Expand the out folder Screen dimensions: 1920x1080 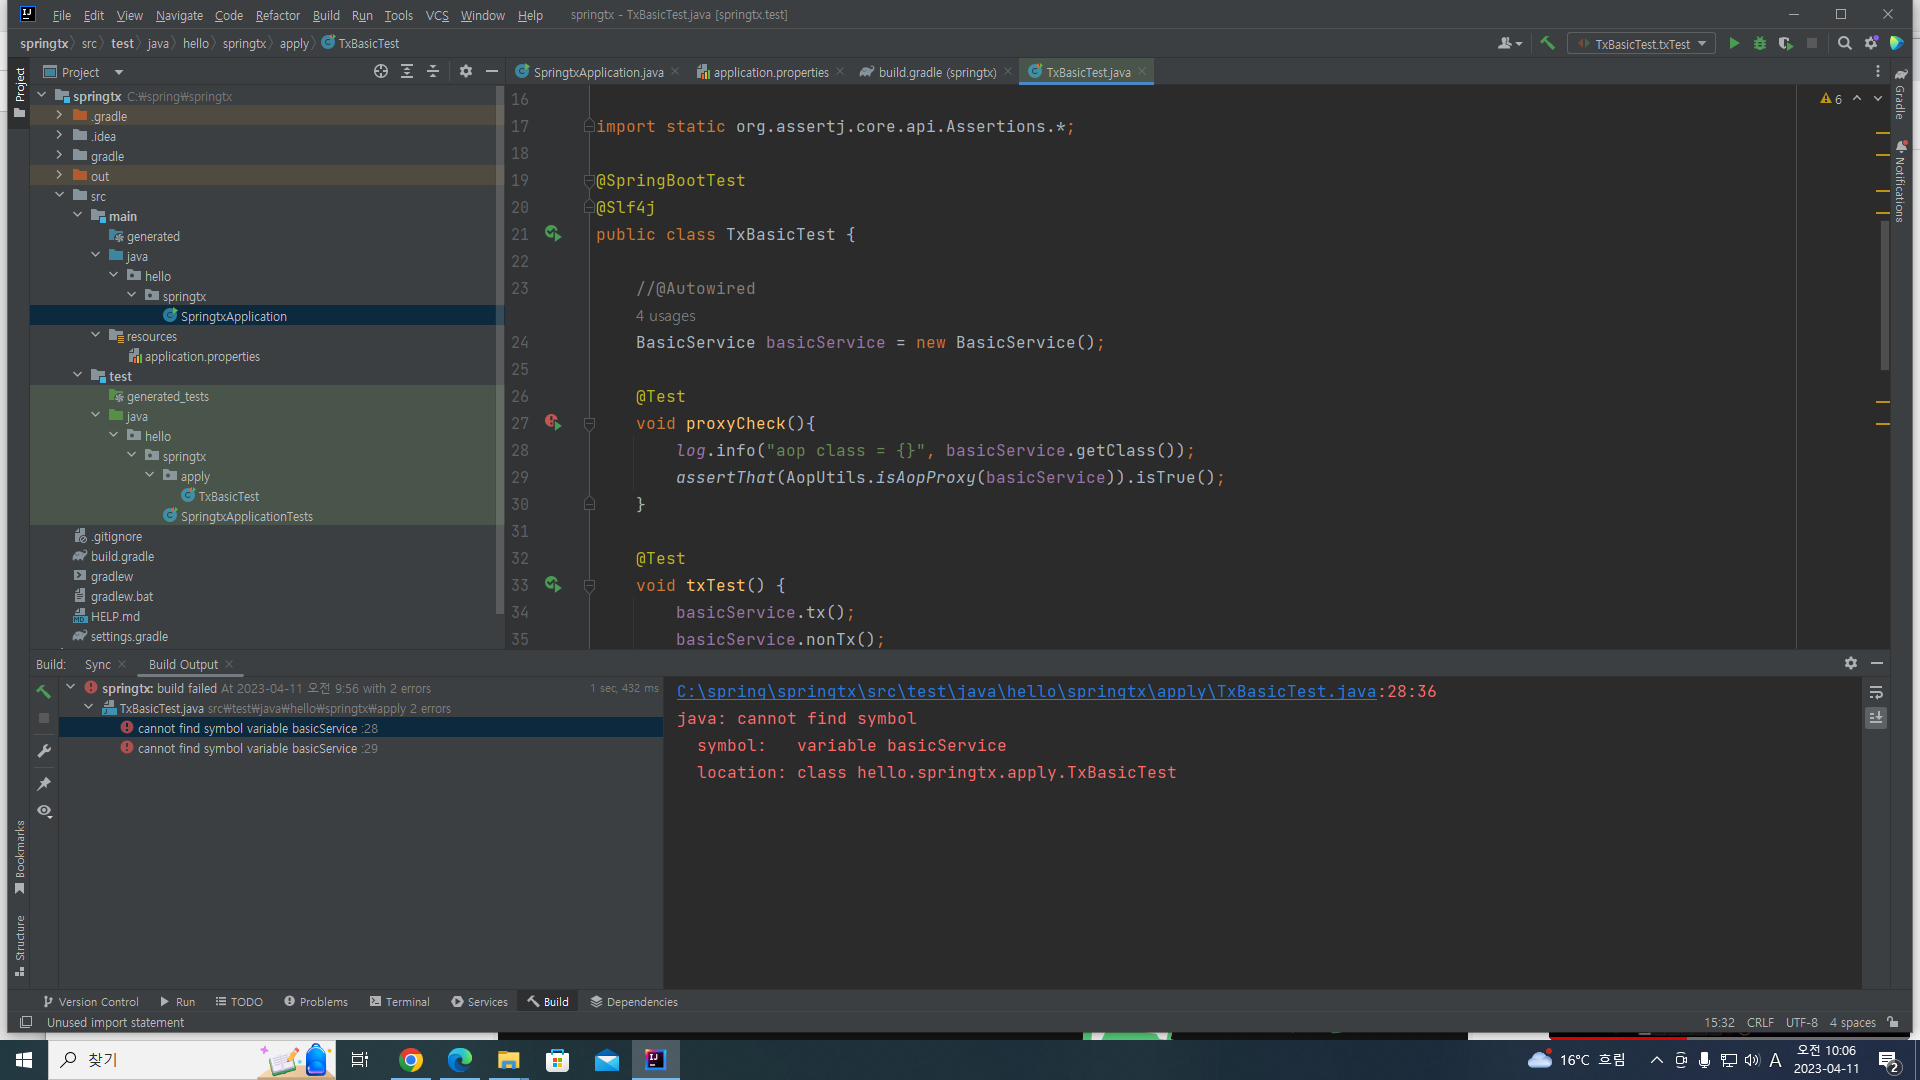59,176
